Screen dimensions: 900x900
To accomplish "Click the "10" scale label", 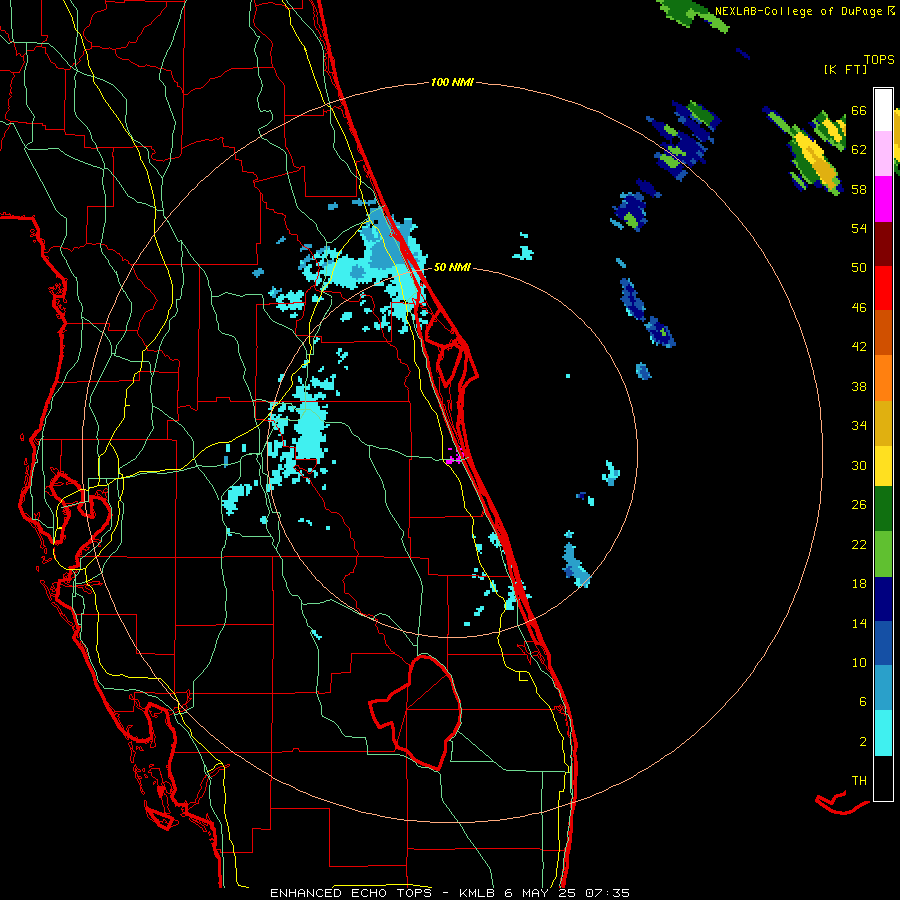I will point(859,662).
